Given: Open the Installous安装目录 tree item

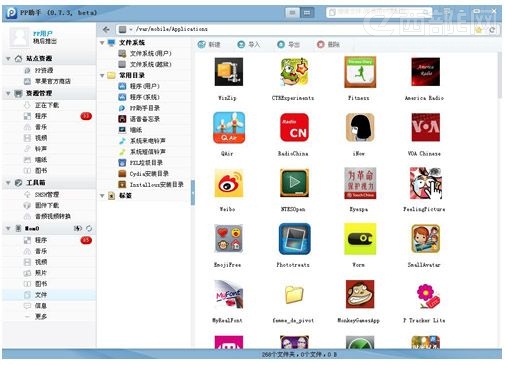Looking at the screenshot, I should pyautogui.click(x=151, y=184).
